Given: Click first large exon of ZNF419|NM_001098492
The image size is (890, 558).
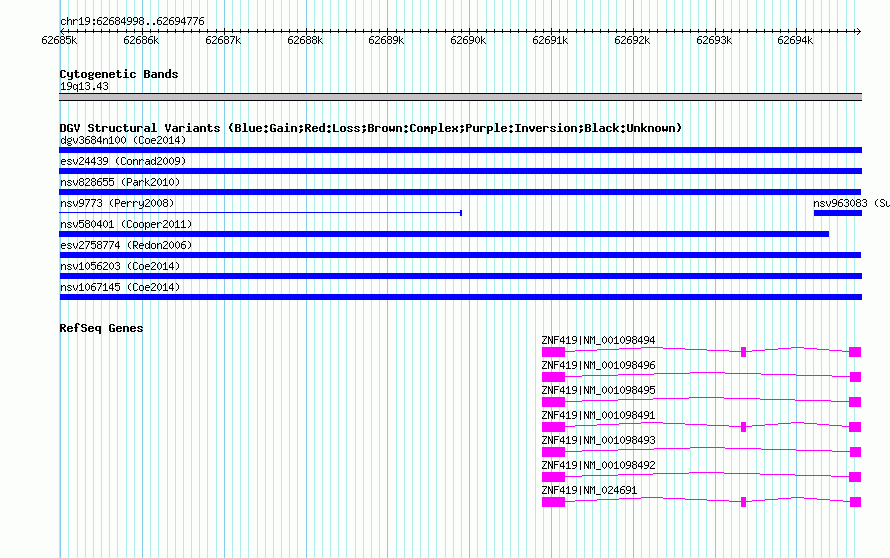Looking at the screenshot, I should [x=553, y=477].
